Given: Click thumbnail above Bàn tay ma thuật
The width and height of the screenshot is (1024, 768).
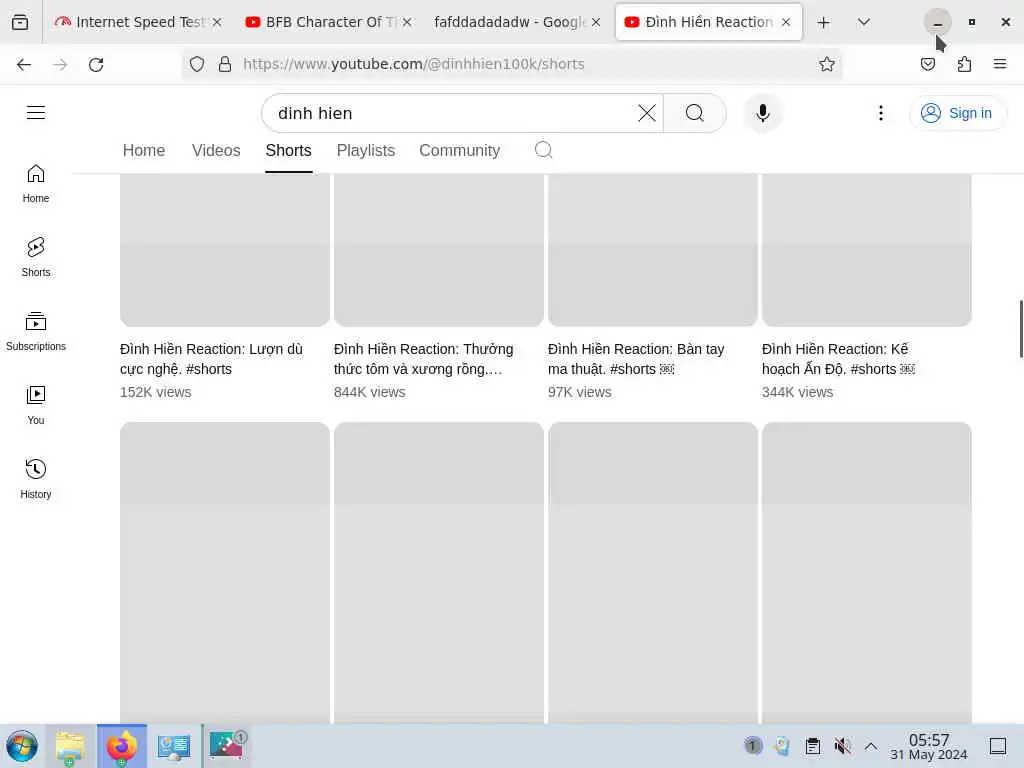Looking at the screenshot, I should point(652,250).
